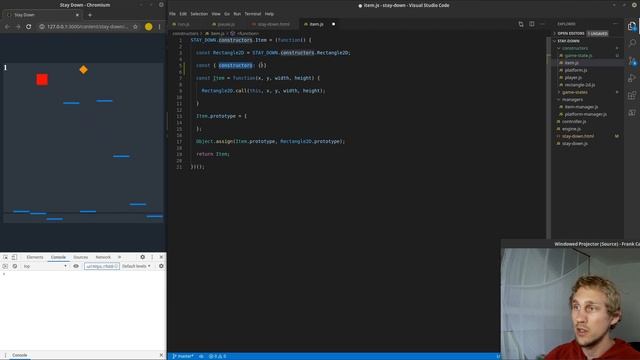Click errors and warnings status bar item
The height and width of the screenshot is (360, 640).
coord(217,356)
